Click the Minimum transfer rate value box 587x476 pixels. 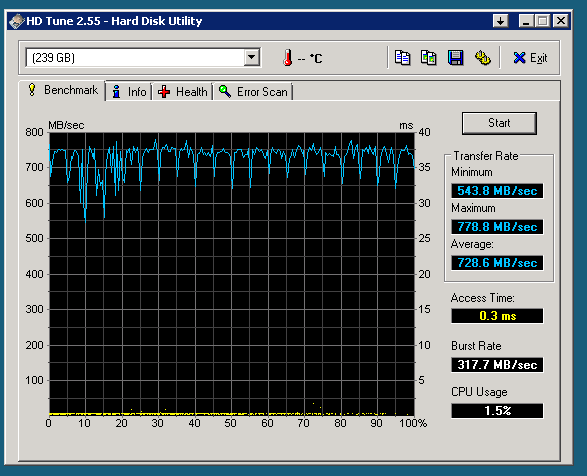pyautogui.click(x=497, y=191)
